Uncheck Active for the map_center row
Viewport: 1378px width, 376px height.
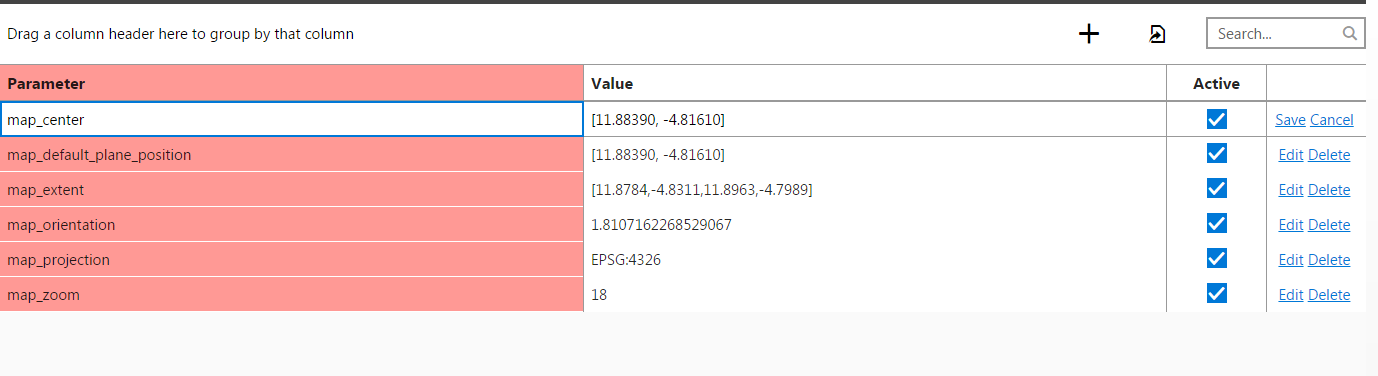coord(1217,120)
